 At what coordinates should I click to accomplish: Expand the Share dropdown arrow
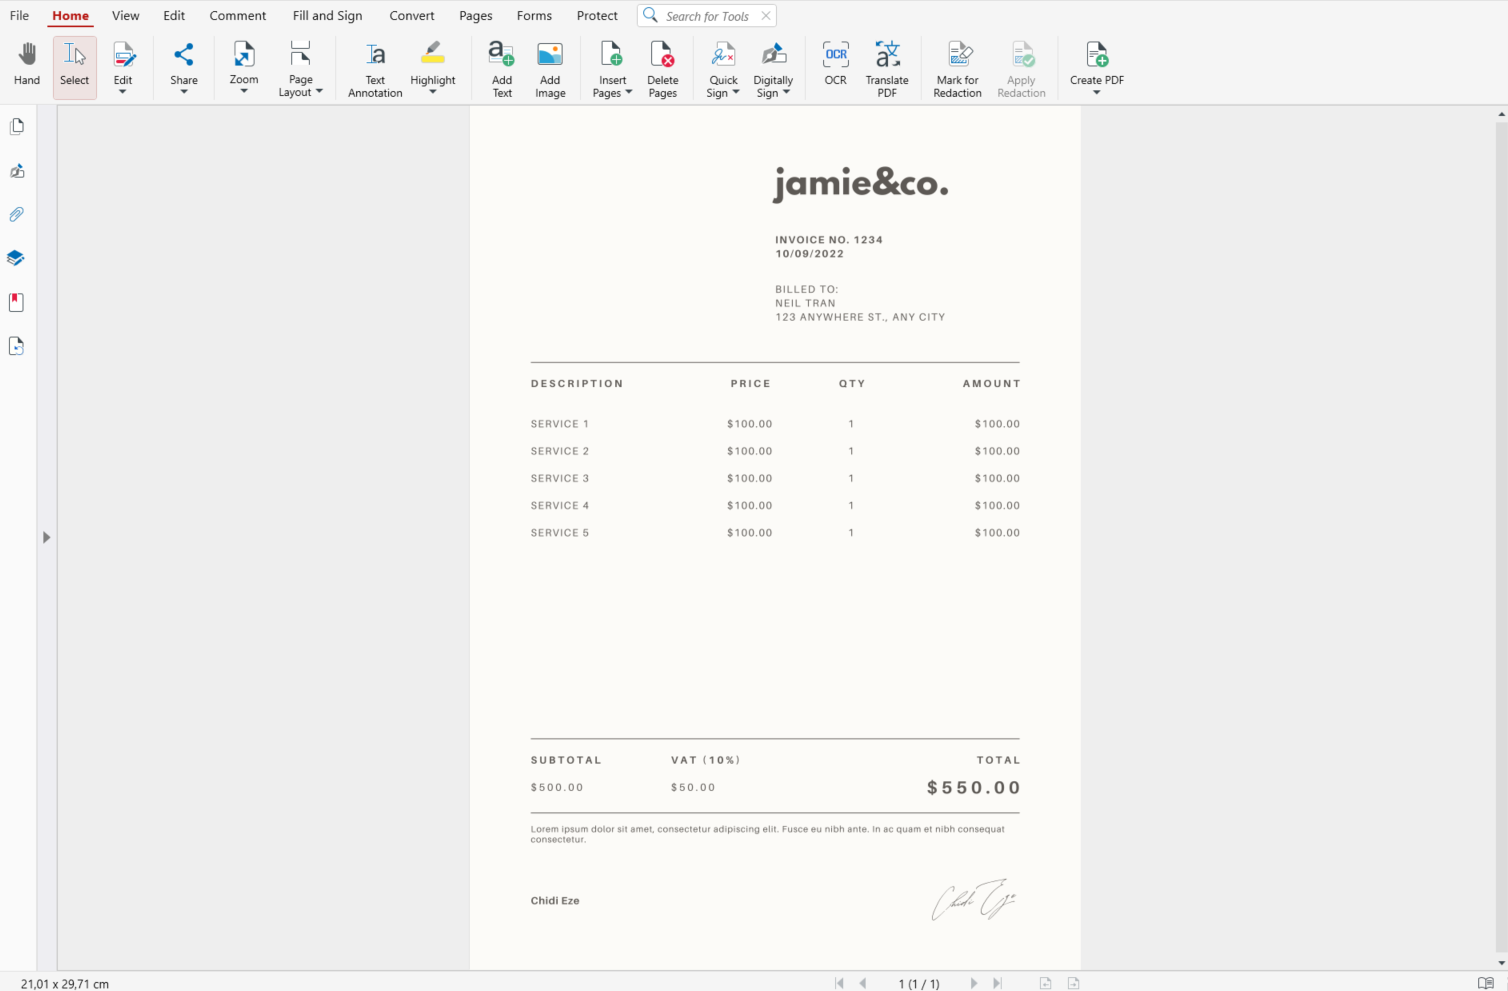(184, 92)
